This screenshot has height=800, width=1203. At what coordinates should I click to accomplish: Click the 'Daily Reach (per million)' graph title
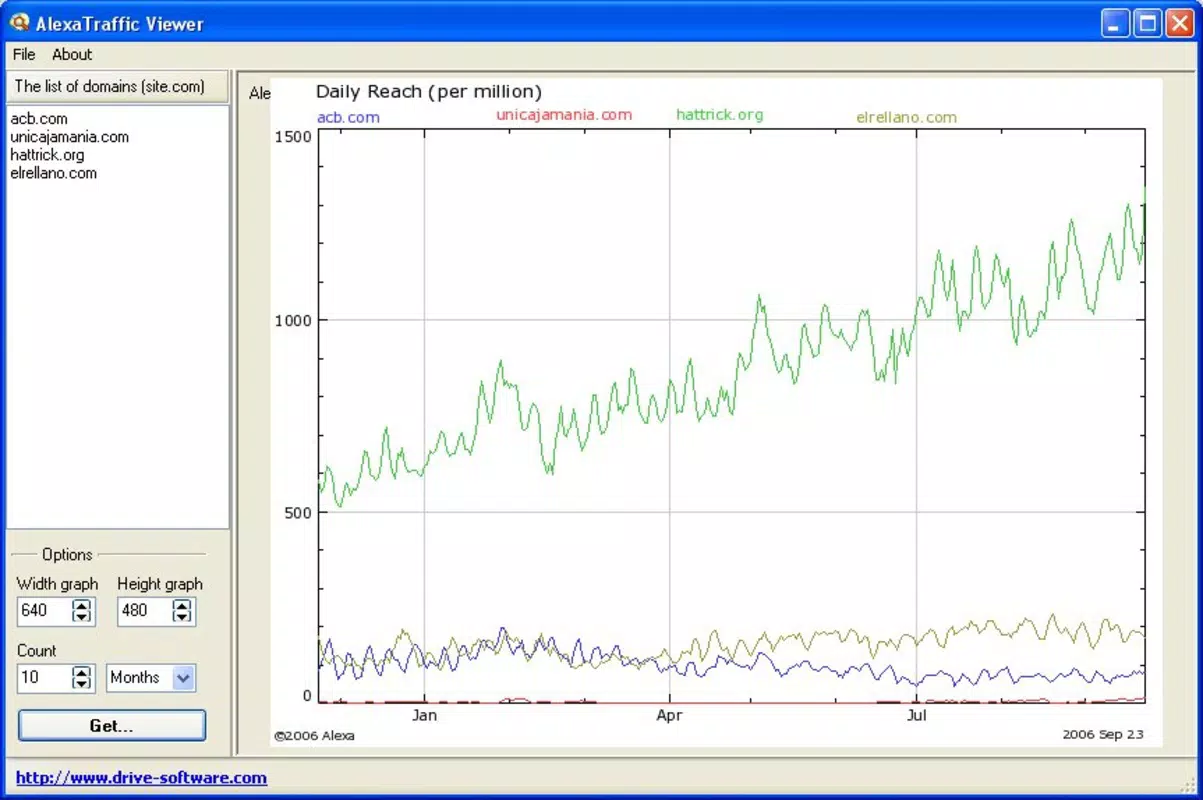coord(429,92)
